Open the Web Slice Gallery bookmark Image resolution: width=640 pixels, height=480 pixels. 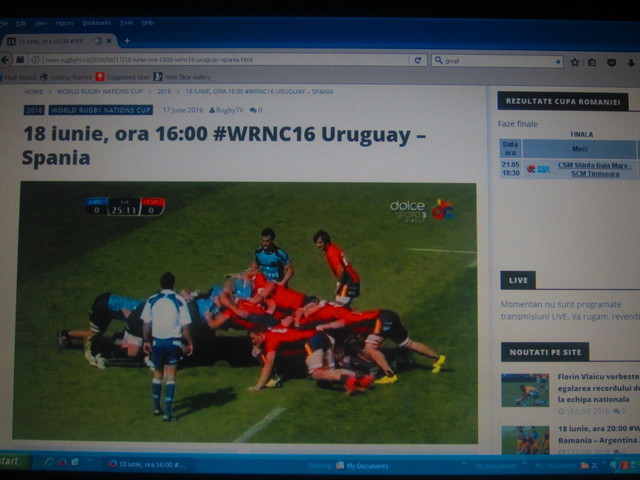pos(182,77)
